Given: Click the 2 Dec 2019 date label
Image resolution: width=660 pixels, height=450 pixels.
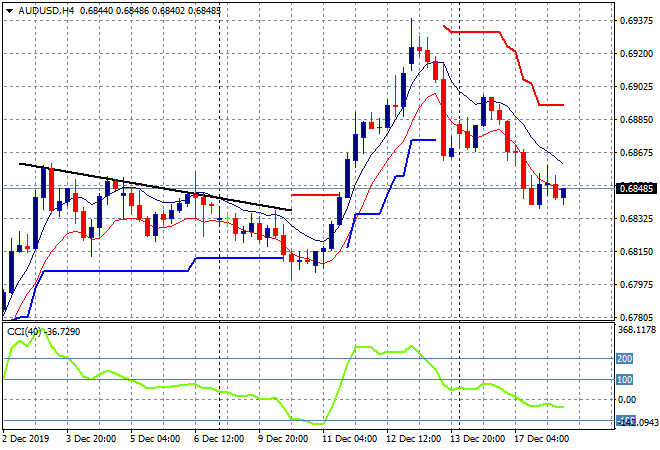Looking at the screenshot, I should pyautogui.click(x=26, y=439).
